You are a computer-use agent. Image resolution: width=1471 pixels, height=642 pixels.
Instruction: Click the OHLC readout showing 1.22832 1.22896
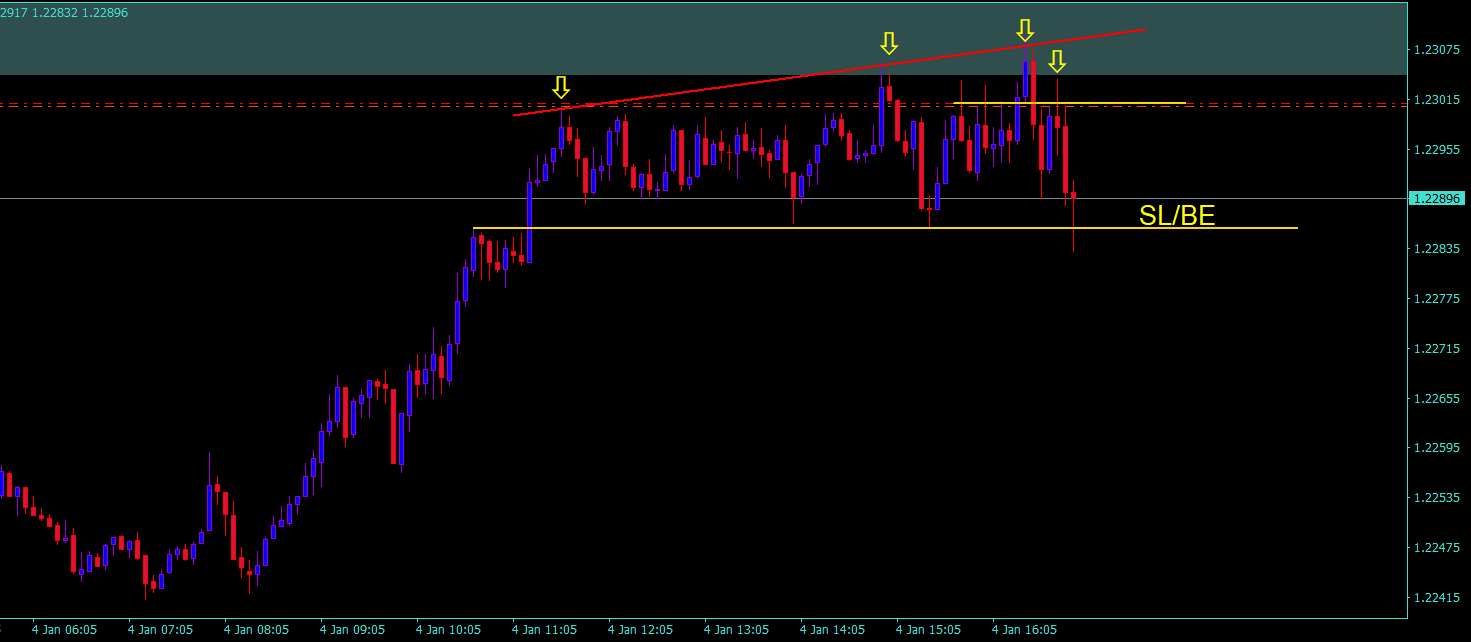pyautogui.click(x=64, y=12)
